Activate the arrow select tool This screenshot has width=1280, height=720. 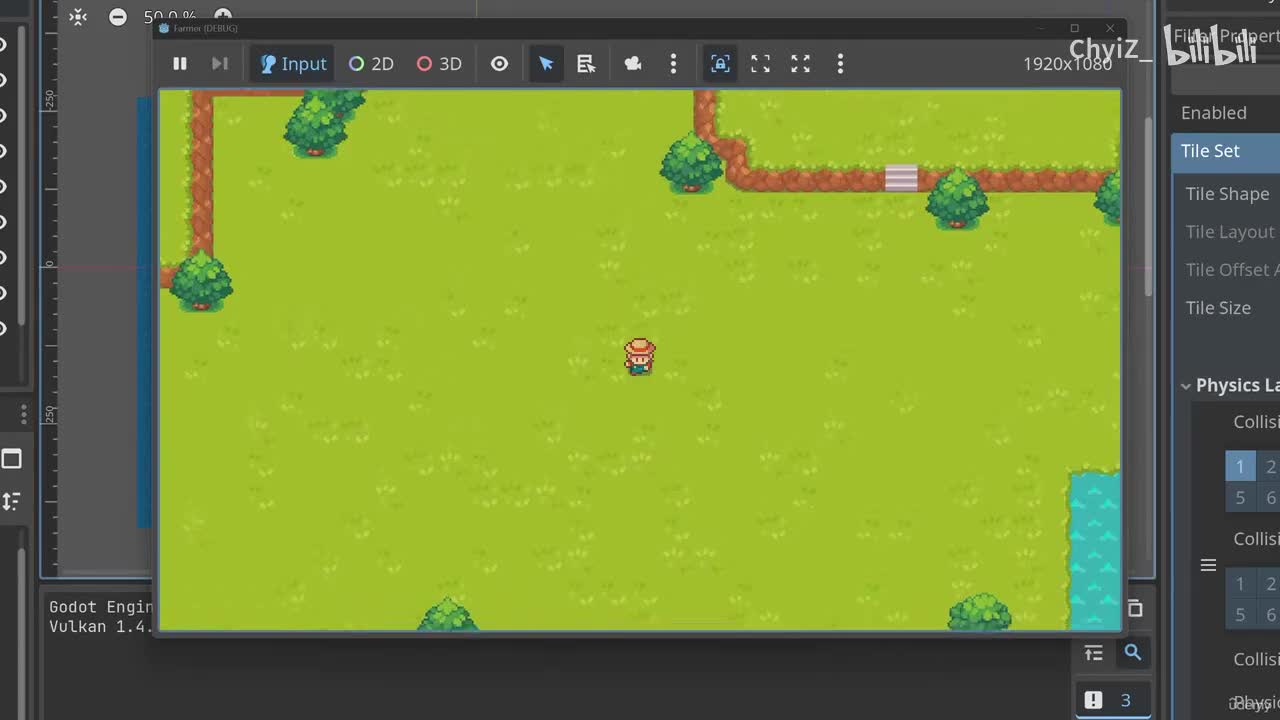click(x=546, y=64)
